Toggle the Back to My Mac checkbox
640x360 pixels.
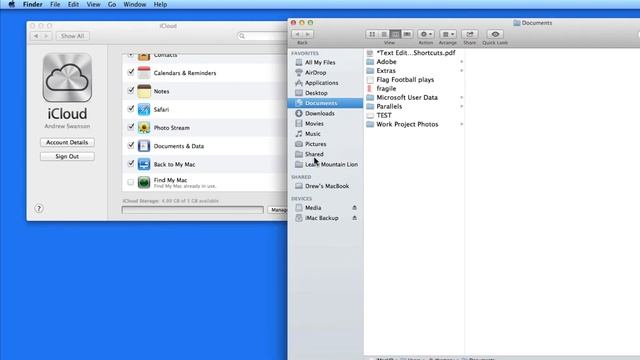click(x=131, y=164)
